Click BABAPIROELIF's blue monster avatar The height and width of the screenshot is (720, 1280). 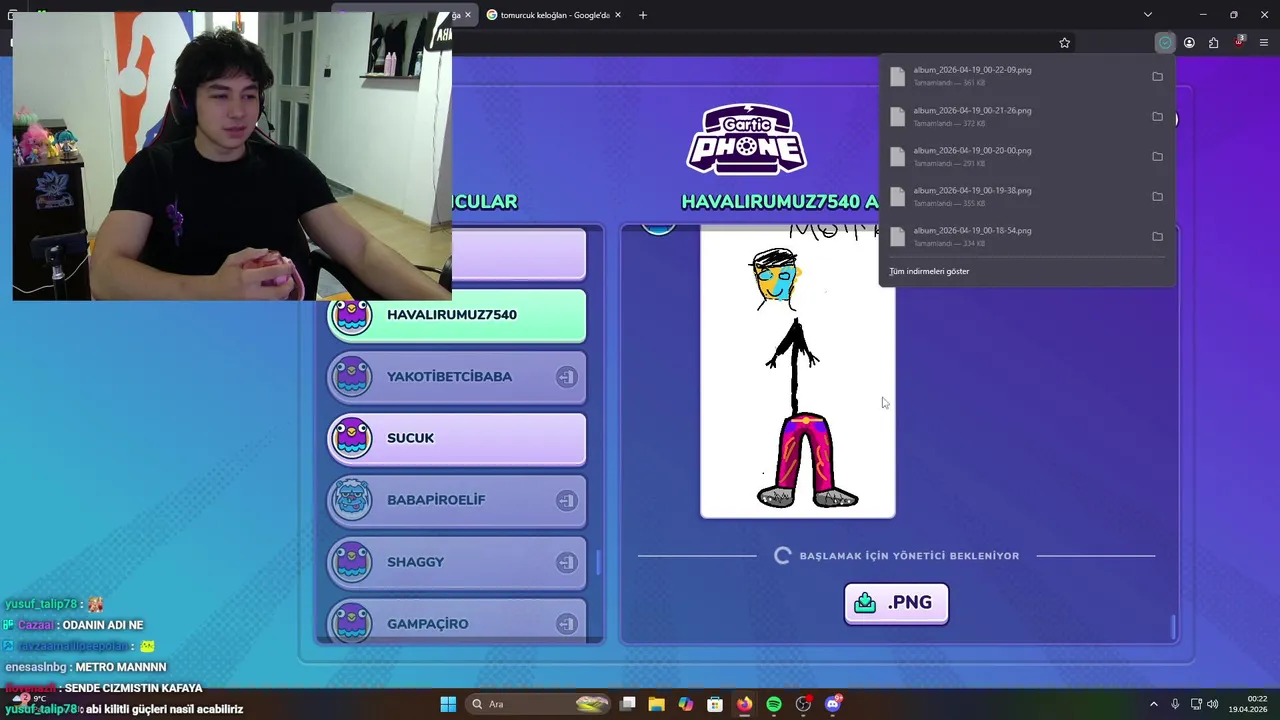(x=352, y=500)
